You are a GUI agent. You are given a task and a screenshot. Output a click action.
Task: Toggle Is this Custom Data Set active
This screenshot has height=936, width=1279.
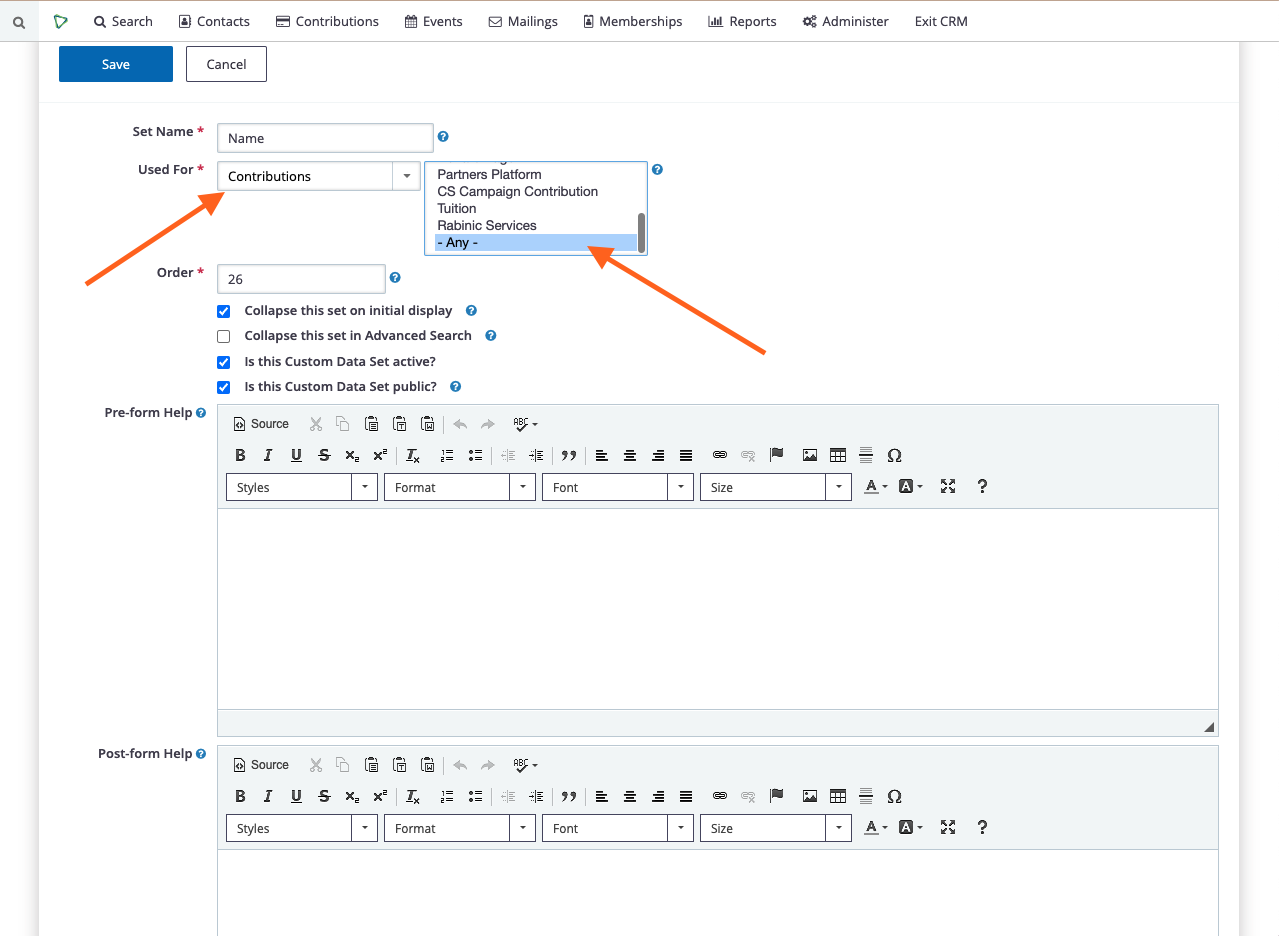pyautogui.click(x=224, y=362)
